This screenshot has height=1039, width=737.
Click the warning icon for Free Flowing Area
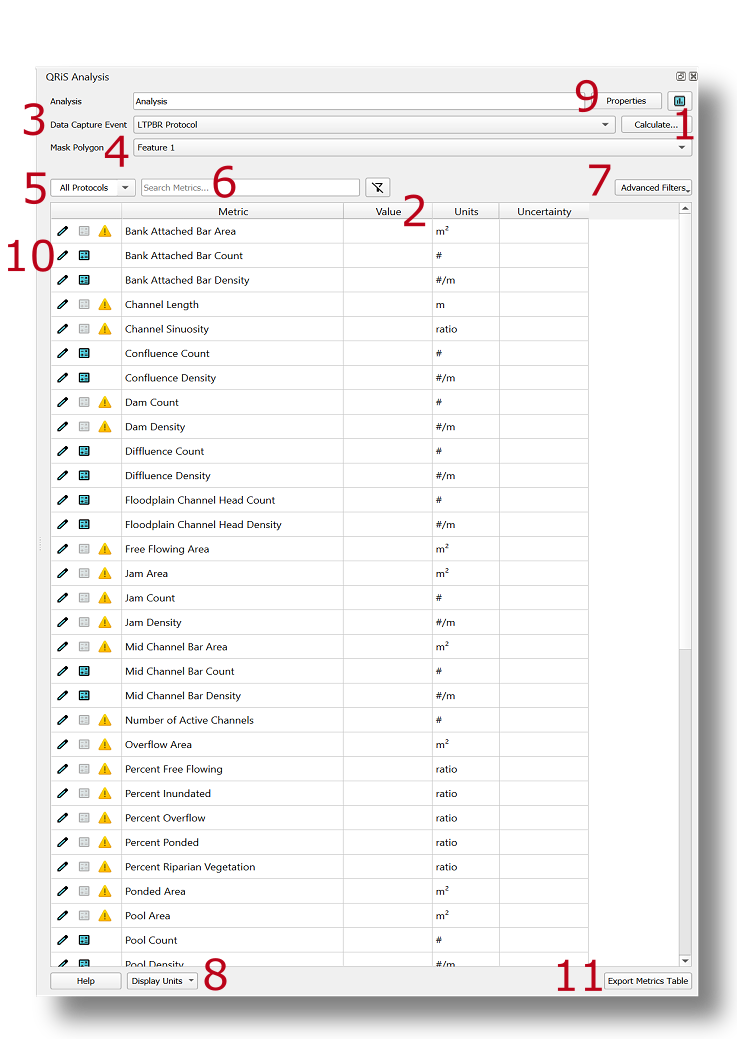[x=105, y=549]
